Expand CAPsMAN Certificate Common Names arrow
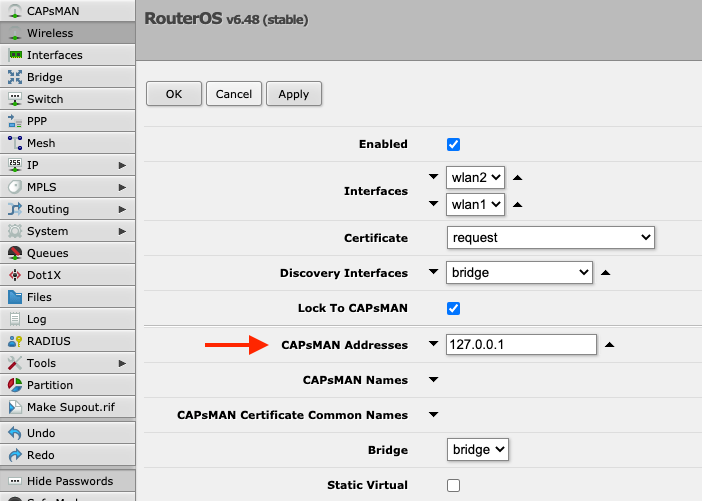 (x=433, y=415)
